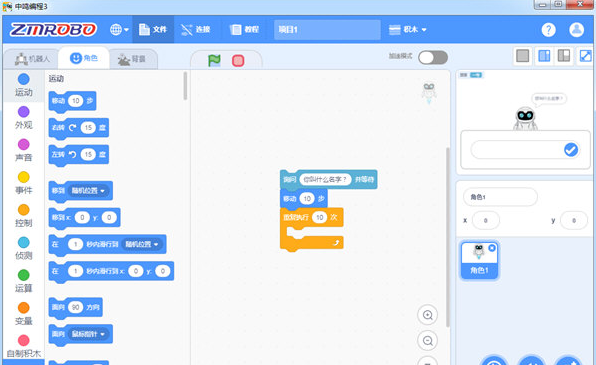Viewport: 596px width, 365px height.
Task: Click the question text in ask block
Action: tap(325, 179)
